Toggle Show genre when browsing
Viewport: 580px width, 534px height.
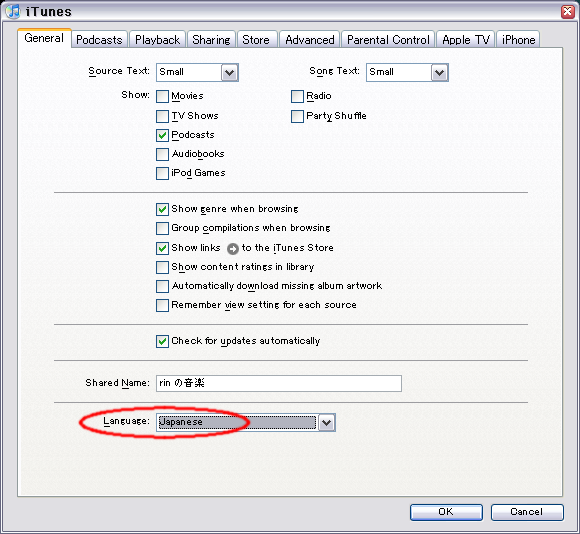[162, 209]
